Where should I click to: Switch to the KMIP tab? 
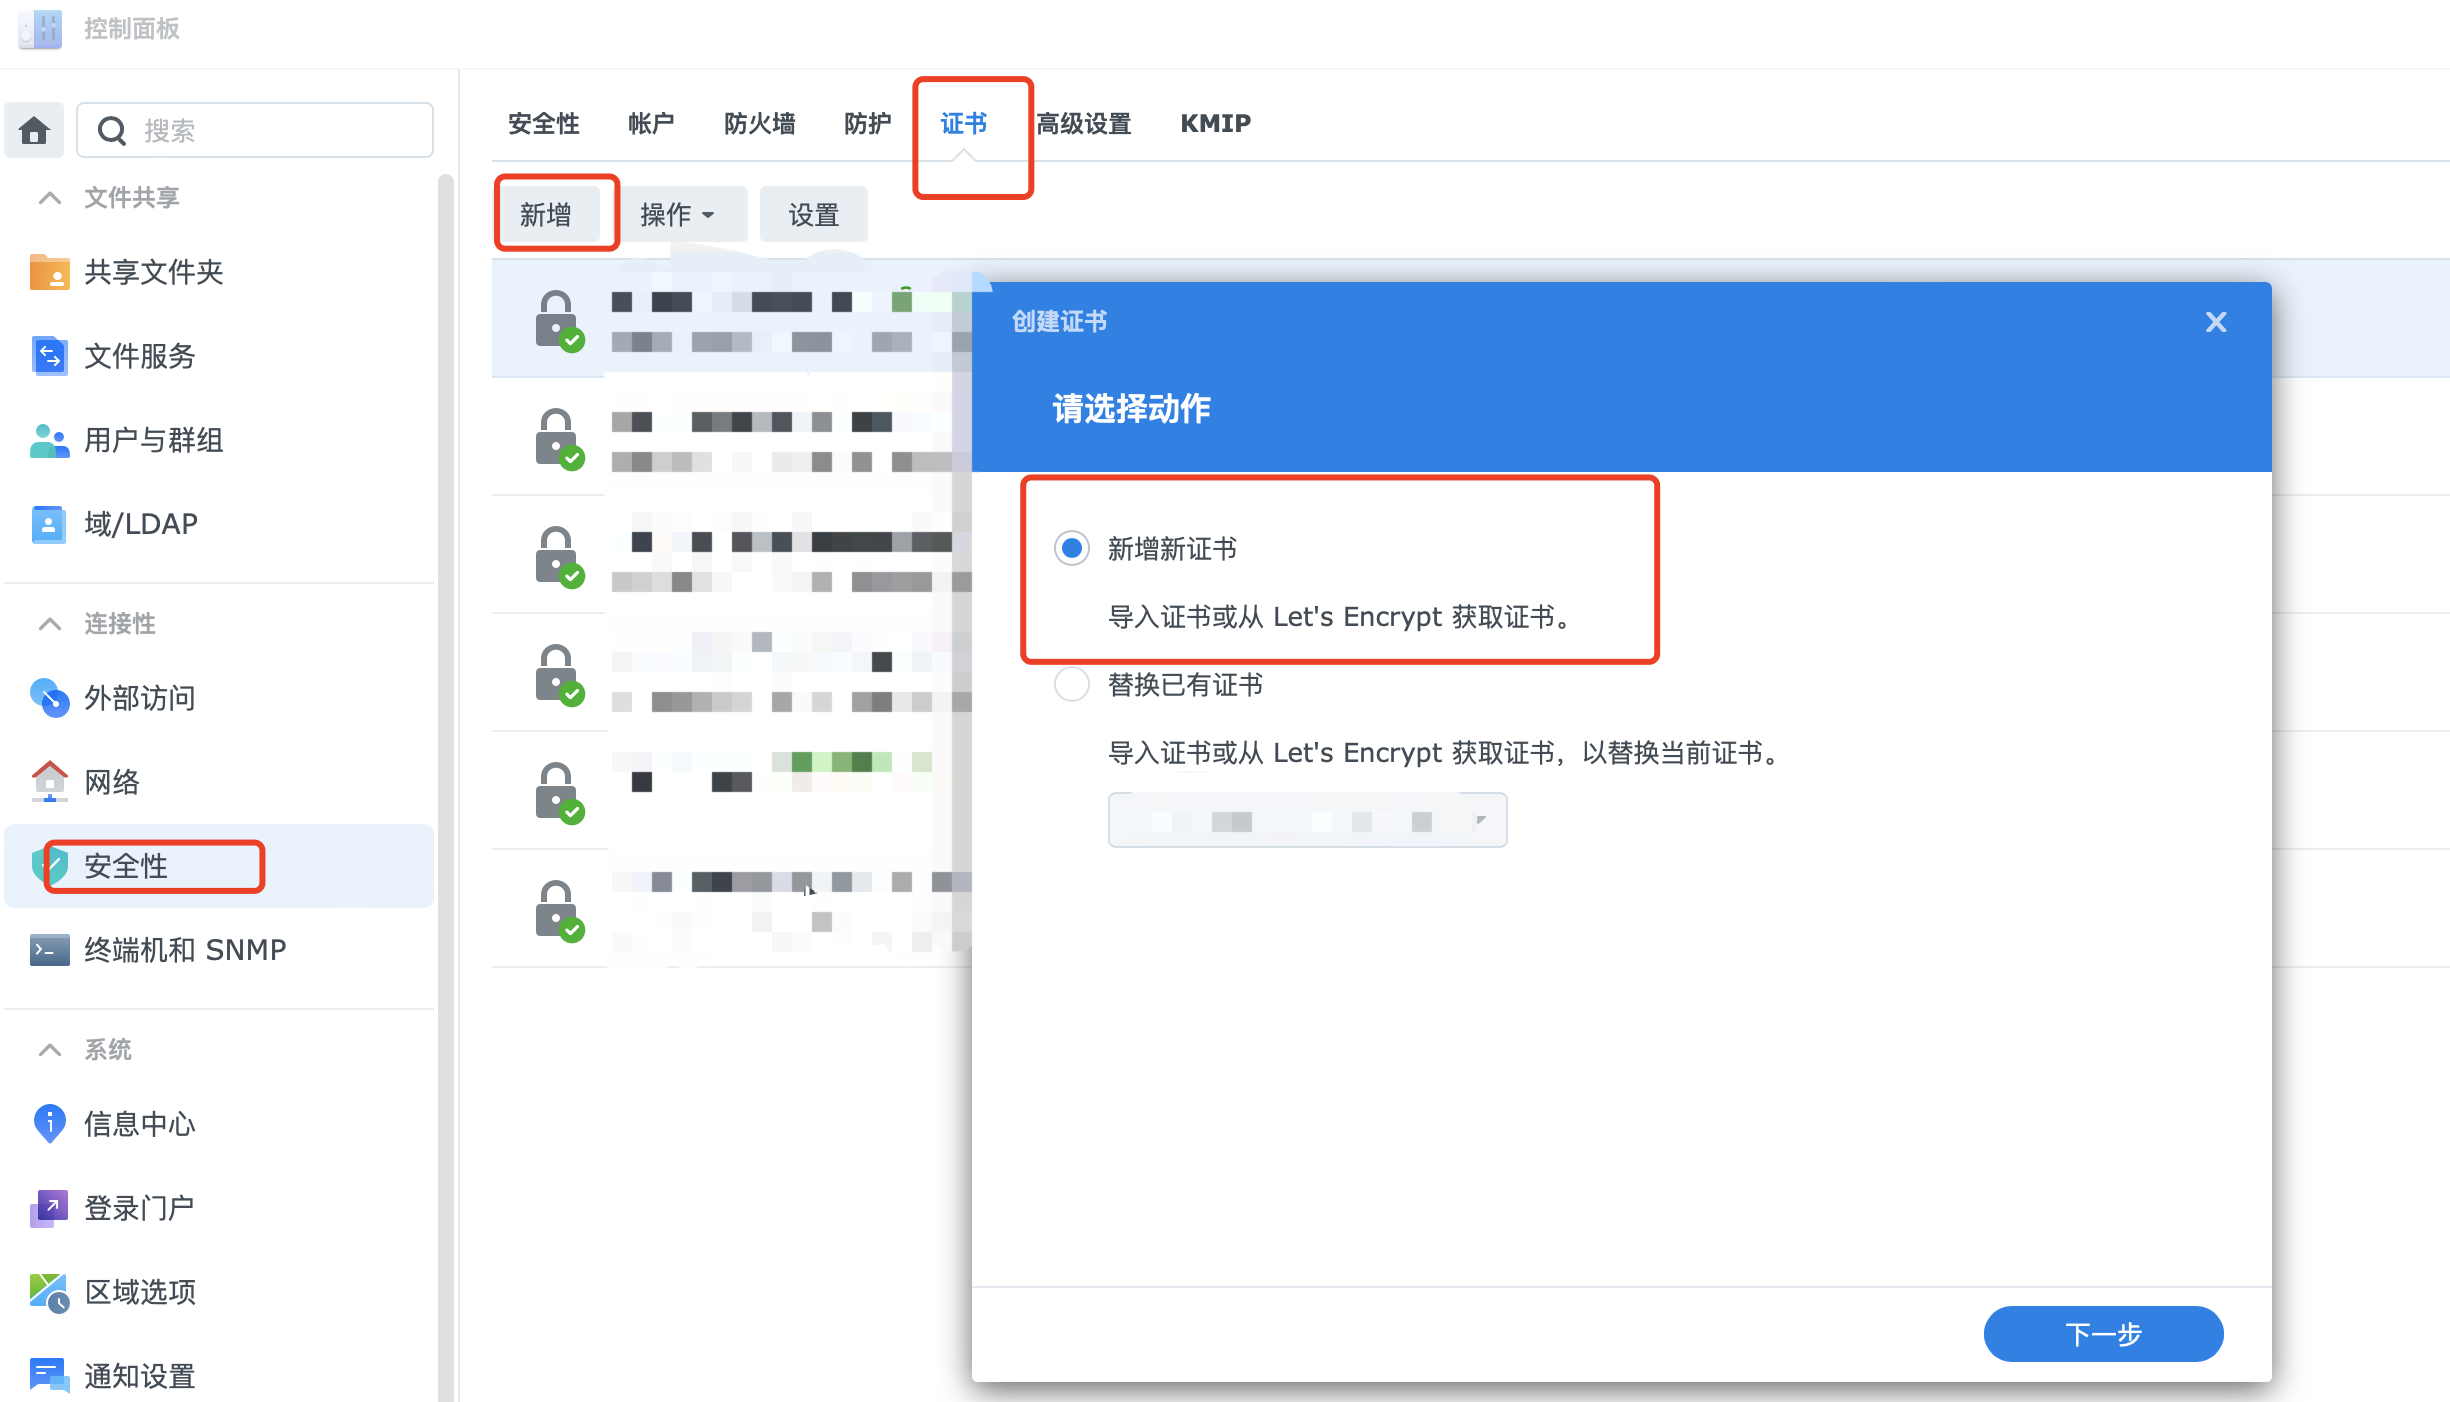pyautogui.click(x=1215, y=123)
